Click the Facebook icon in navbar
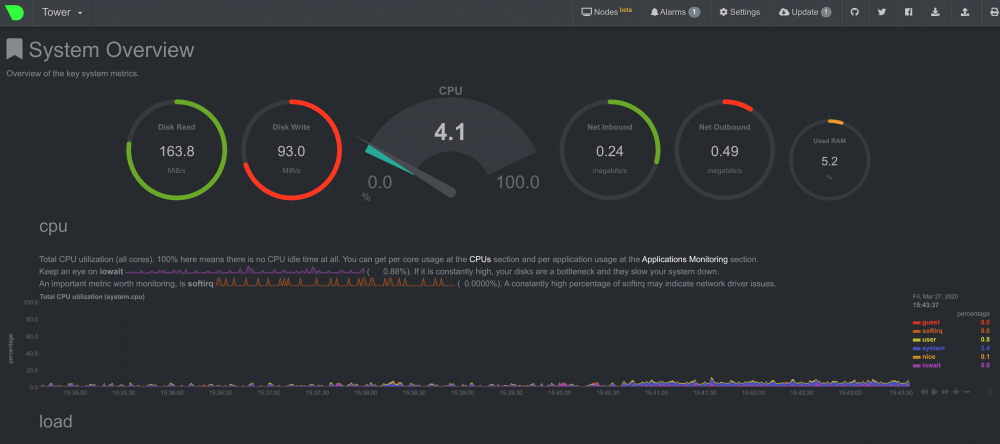 click(908, 12)
